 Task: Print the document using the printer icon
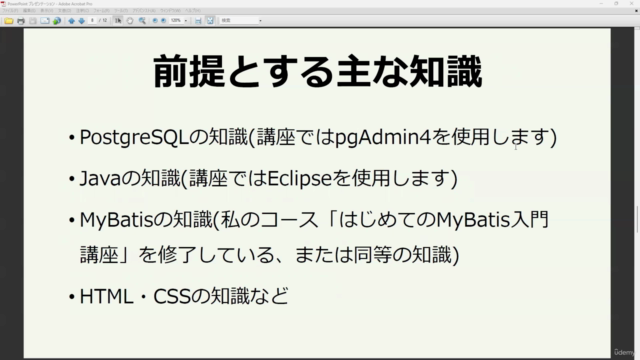click(x=21, y=20)
